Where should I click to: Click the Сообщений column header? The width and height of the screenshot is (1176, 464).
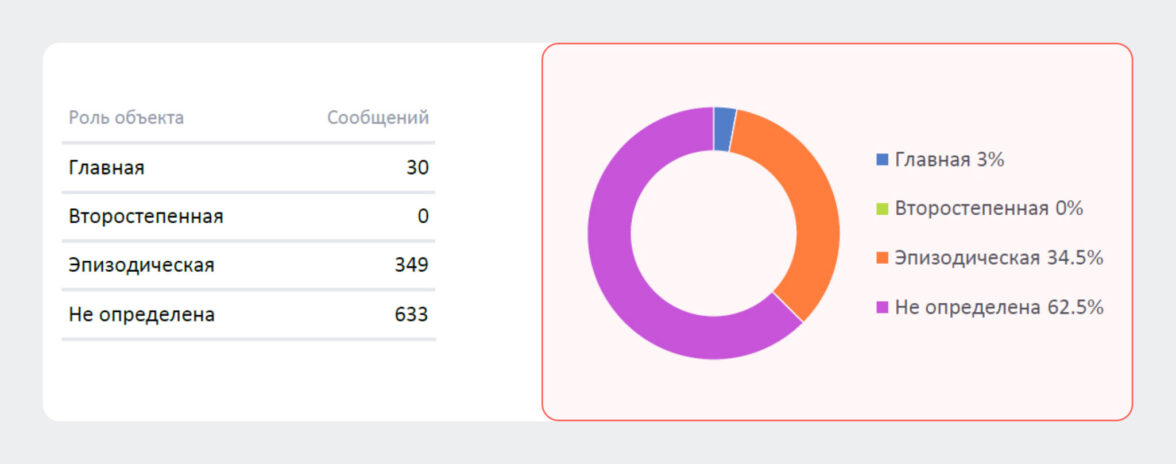[378, 118]
